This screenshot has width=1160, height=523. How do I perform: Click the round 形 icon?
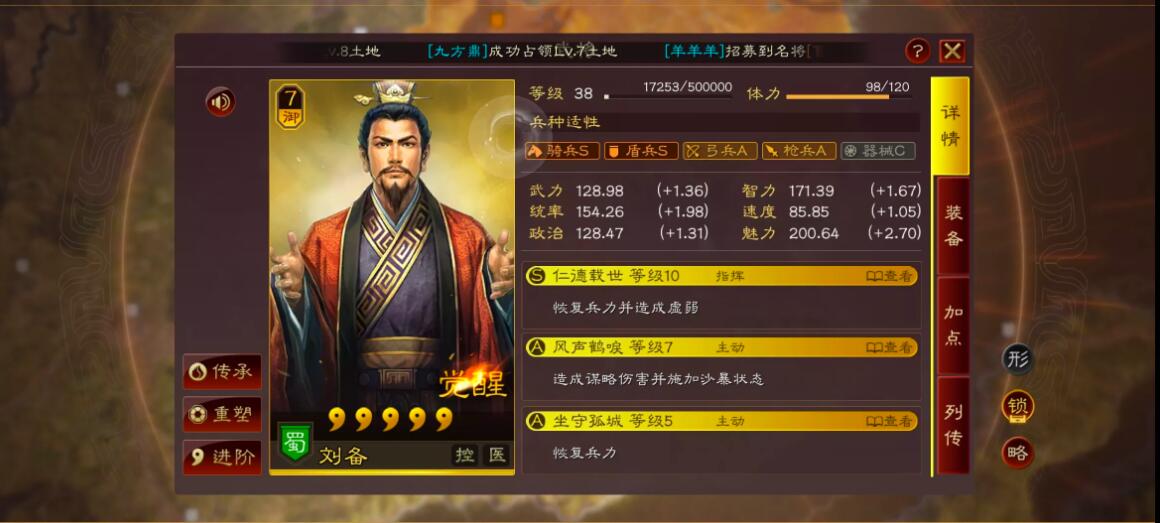1017,360
